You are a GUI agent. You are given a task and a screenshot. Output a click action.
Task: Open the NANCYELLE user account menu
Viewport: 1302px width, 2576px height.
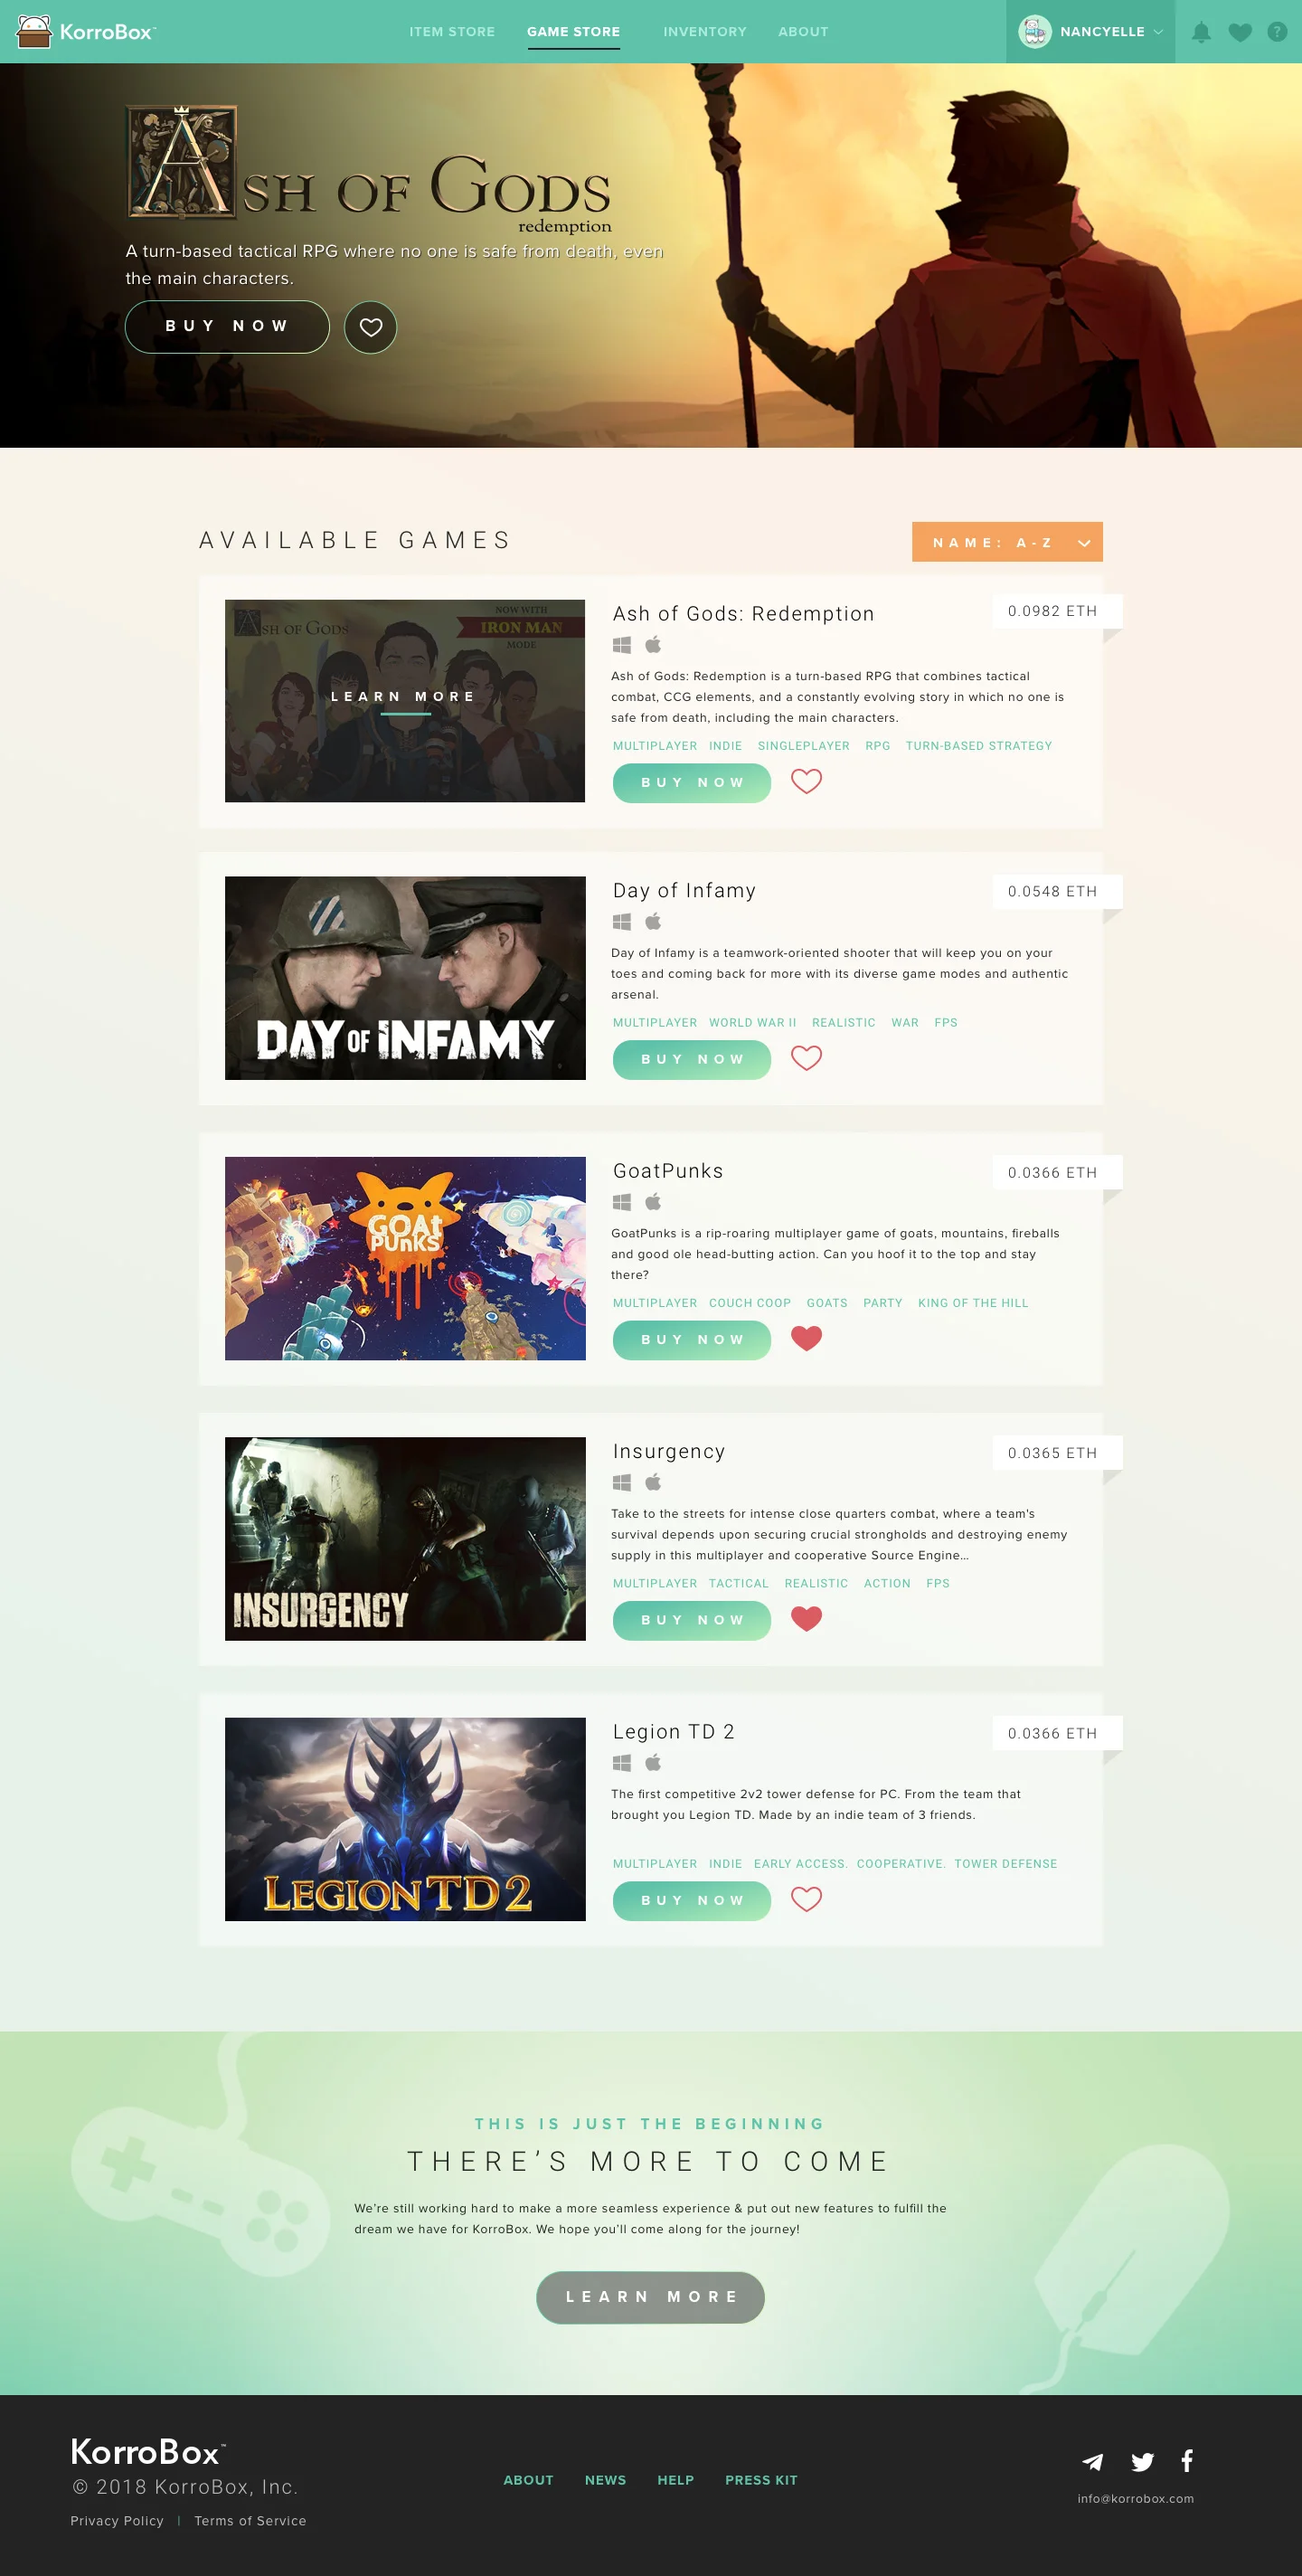coord(1090,32)
